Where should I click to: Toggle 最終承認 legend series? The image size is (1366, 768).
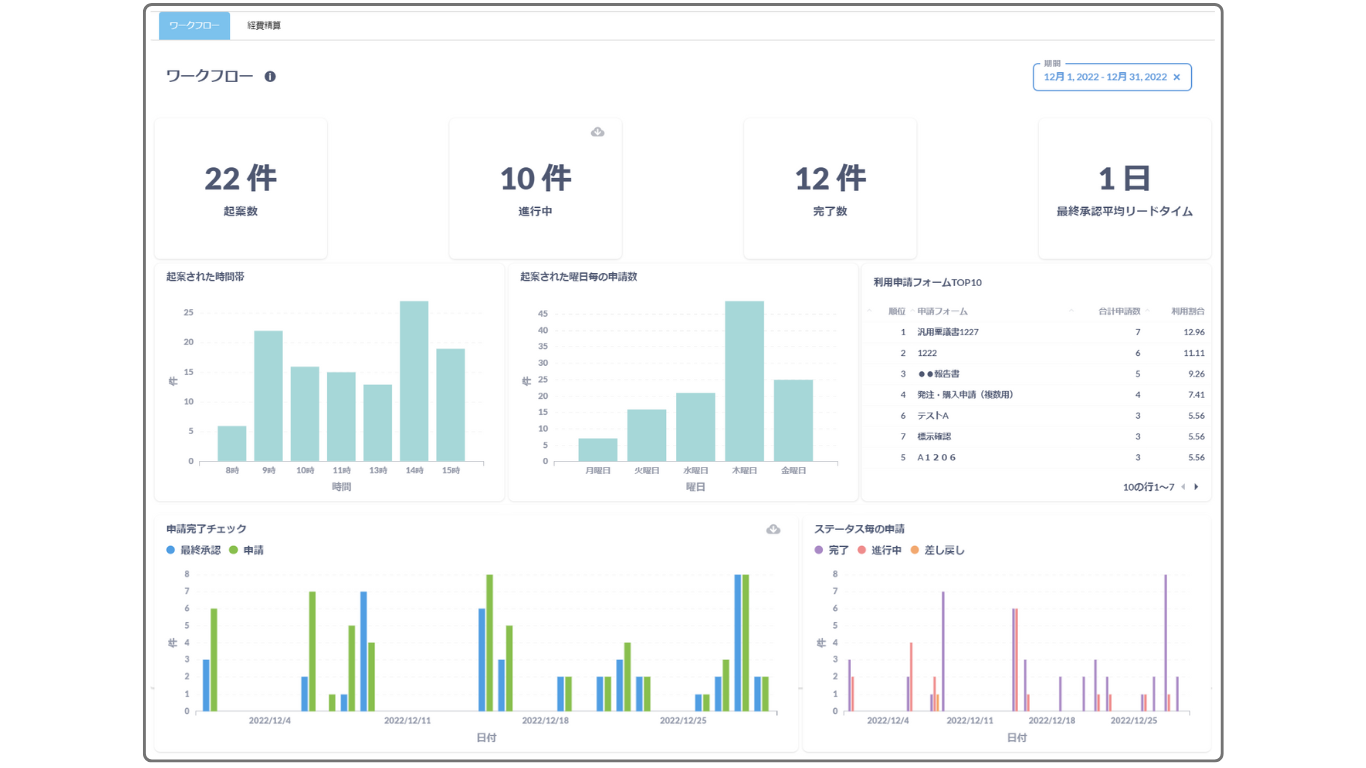[194, 550]
